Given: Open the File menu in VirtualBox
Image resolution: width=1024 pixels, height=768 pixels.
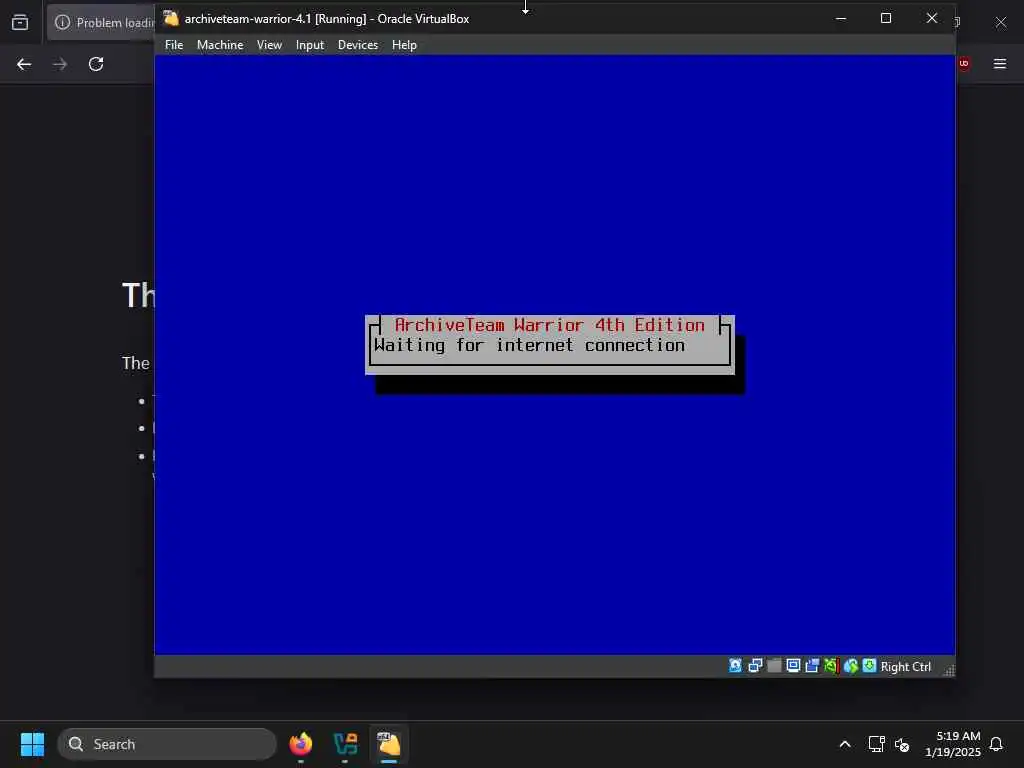Looking at the screenshot, I should [x=174, y=44].
